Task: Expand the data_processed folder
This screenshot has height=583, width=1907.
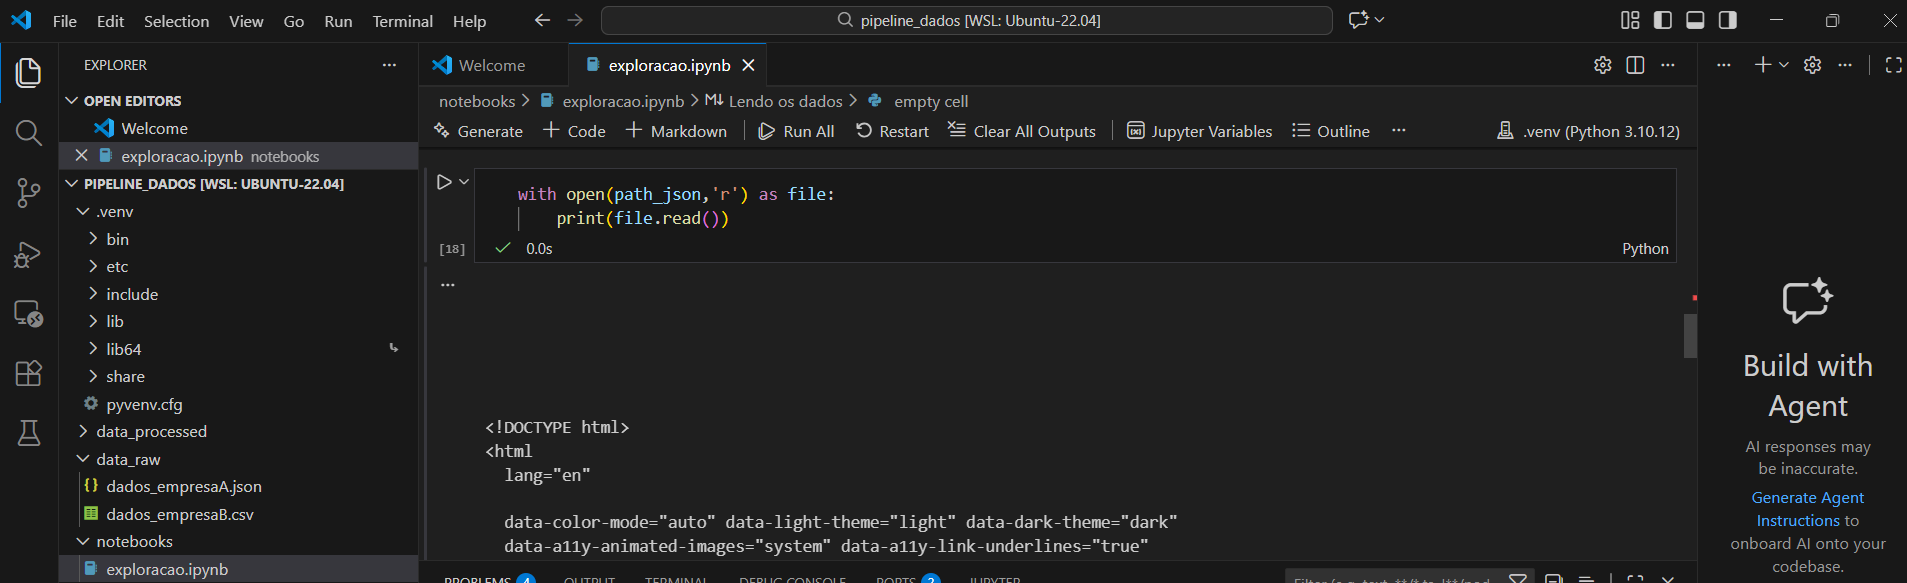Action: (151, 432)
